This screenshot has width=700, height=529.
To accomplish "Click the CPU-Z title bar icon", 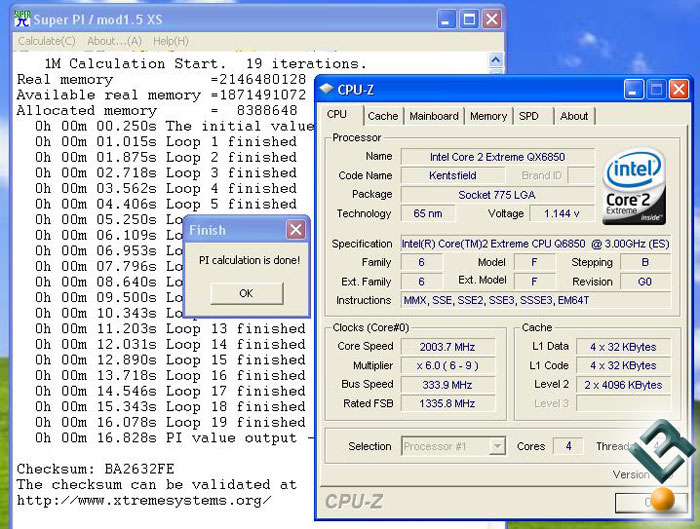I will [x=326, y=89].
